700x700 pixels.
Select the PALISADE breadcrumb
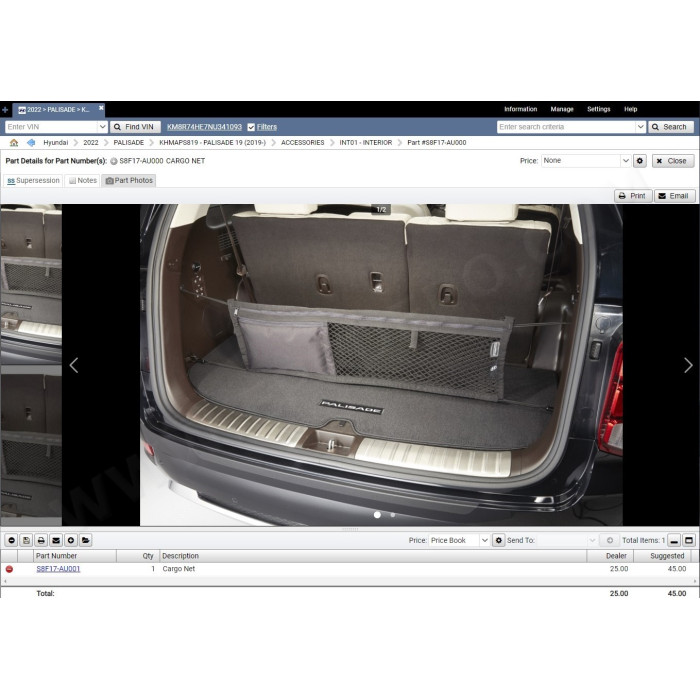129,142
